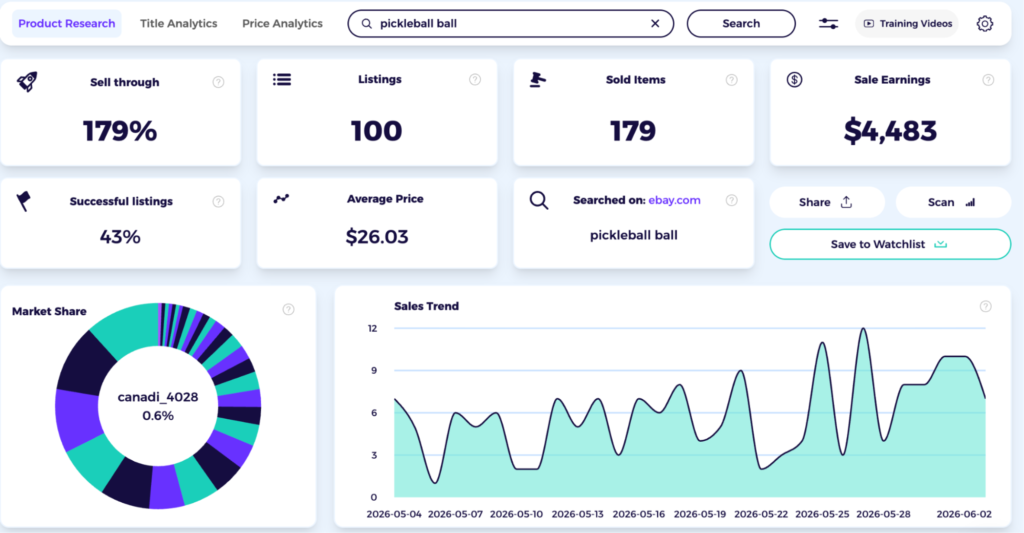Open the filter sliders icon
Viewport: 1024px width, 533px height.
coord(828,24)
